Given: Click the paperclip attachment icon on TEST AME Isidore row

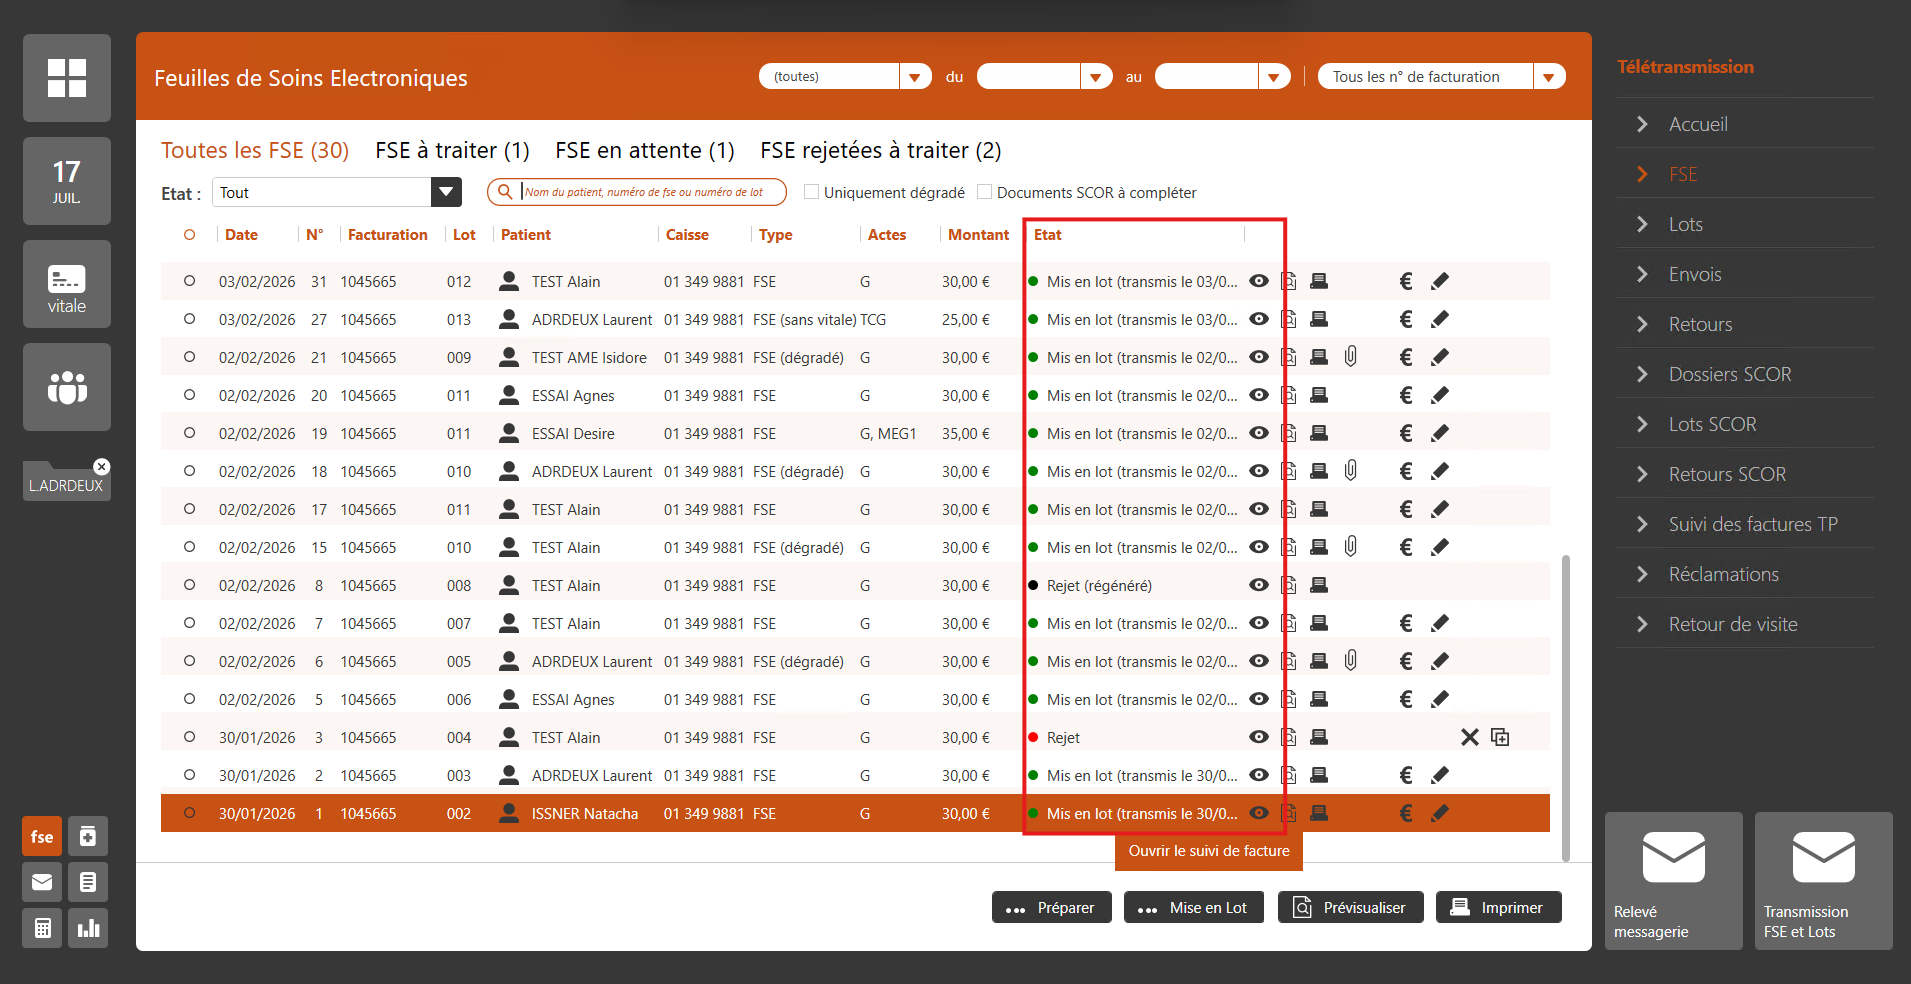Looking at the screenshot, I should point(1351,357).
